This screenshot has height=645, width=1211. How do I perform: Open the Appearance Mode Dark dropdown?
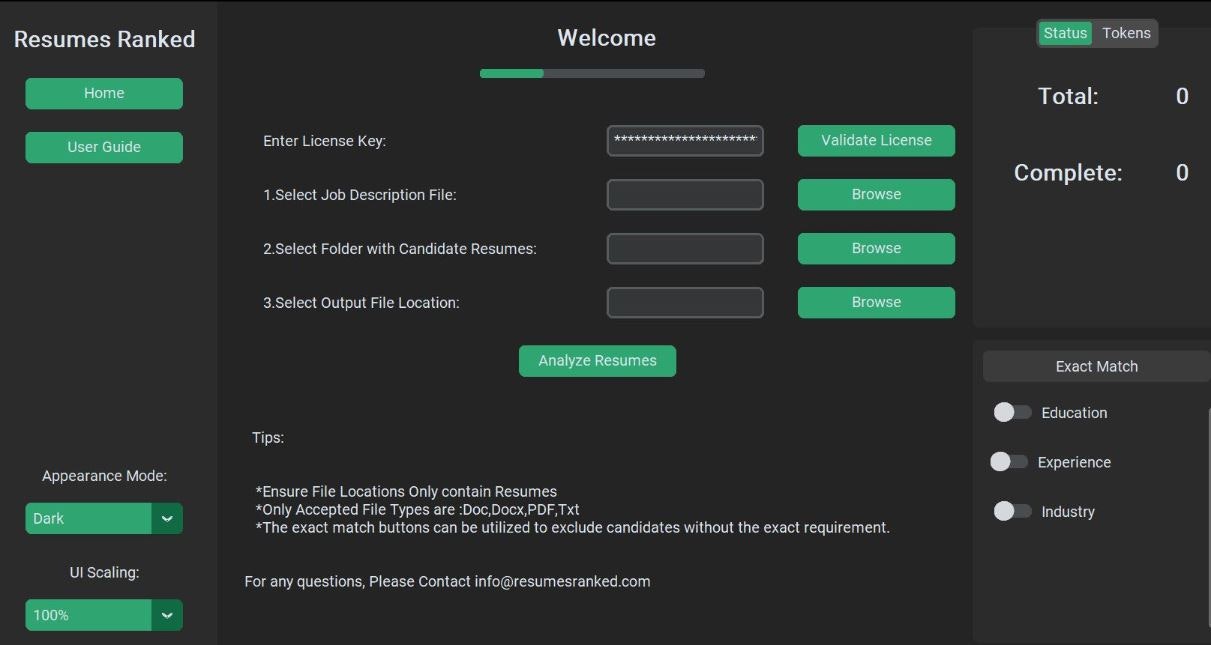104,518
